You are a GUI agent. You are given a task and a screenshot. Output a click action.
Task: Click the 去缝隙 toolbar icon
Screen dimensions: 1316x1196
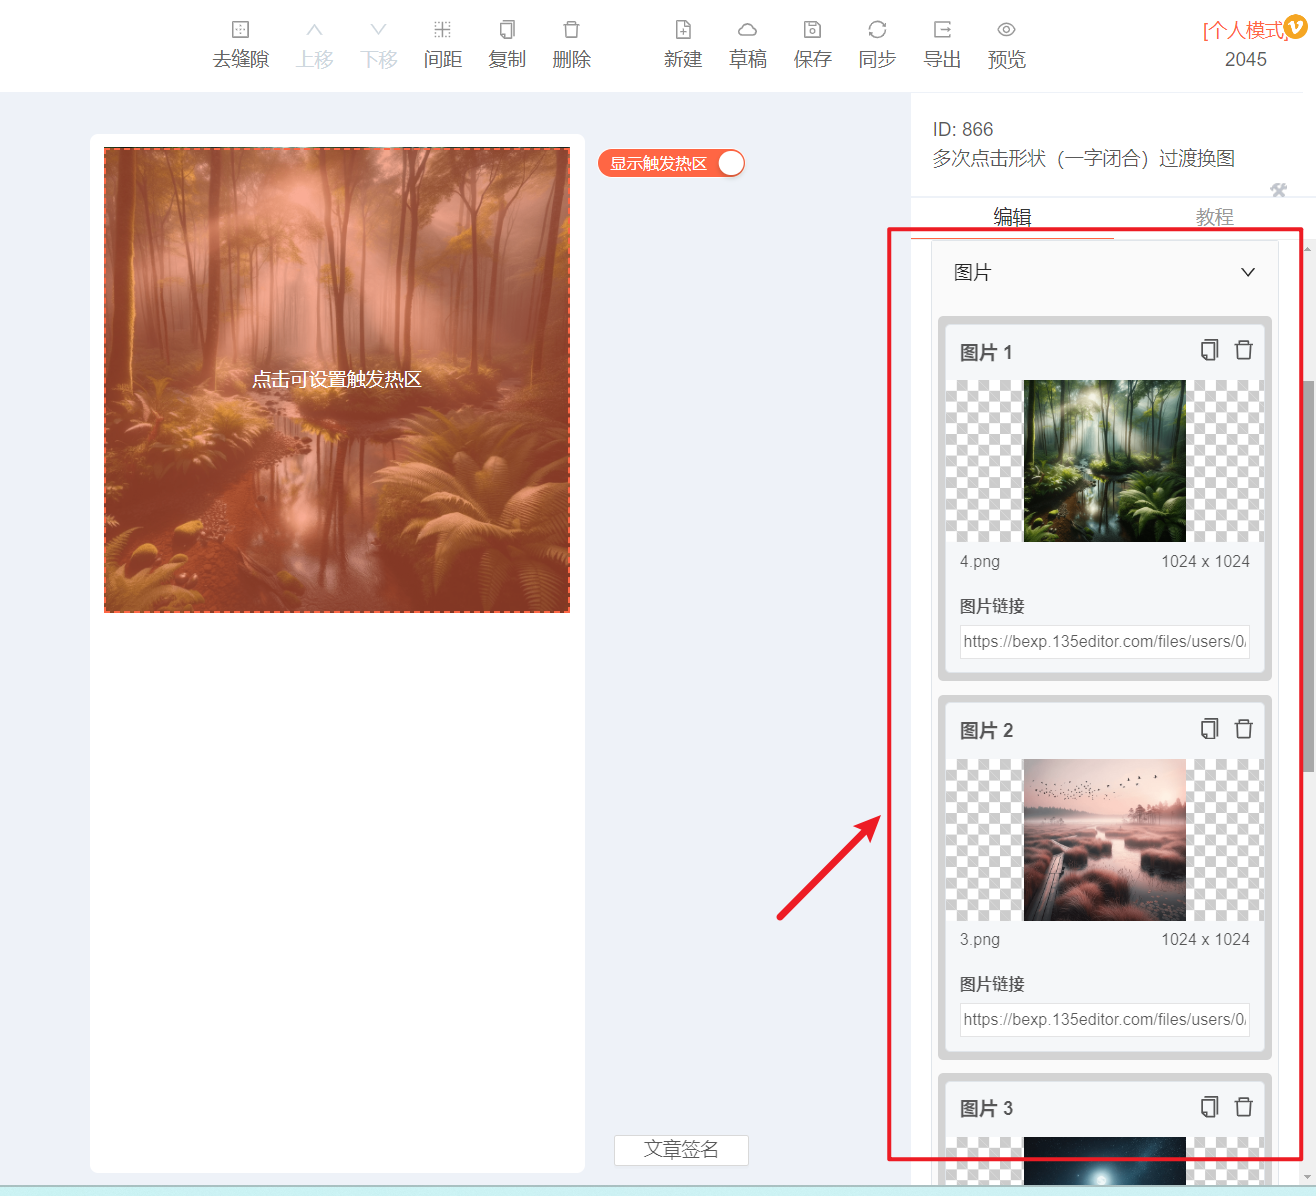click(x=240, y=30)
